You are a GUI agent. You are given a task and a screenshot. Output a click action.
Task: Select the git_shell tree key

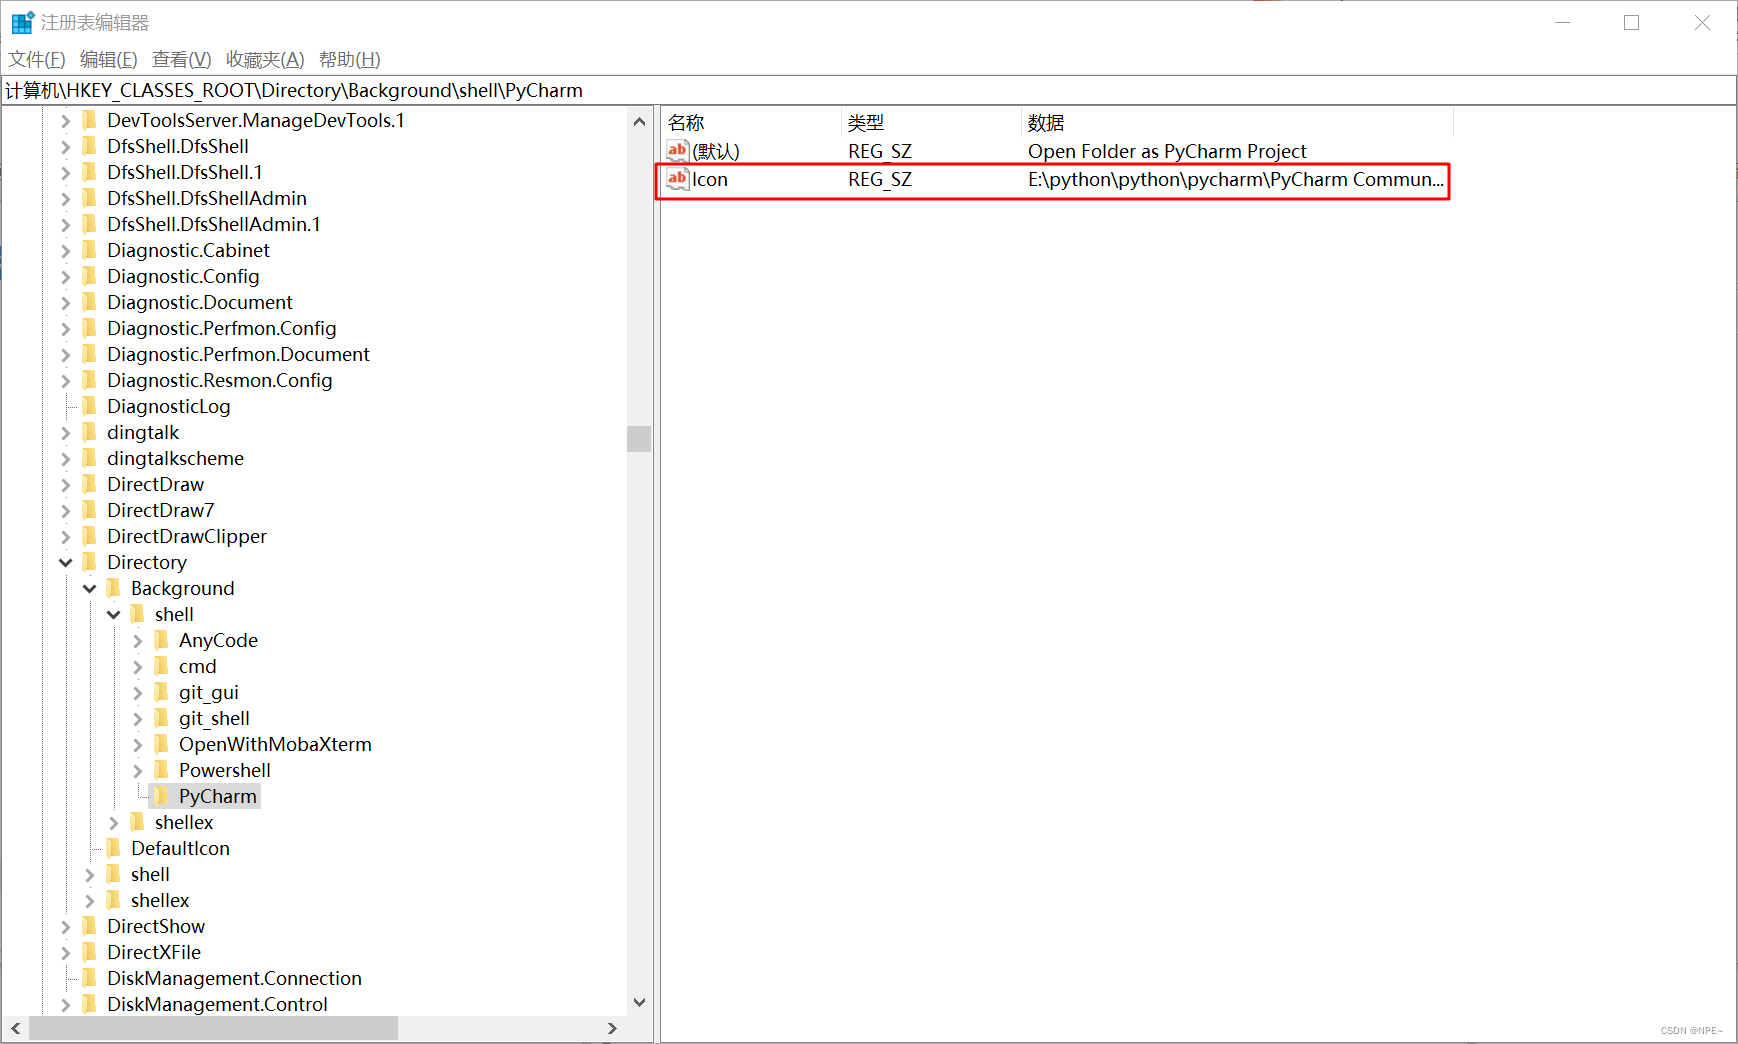214,718
